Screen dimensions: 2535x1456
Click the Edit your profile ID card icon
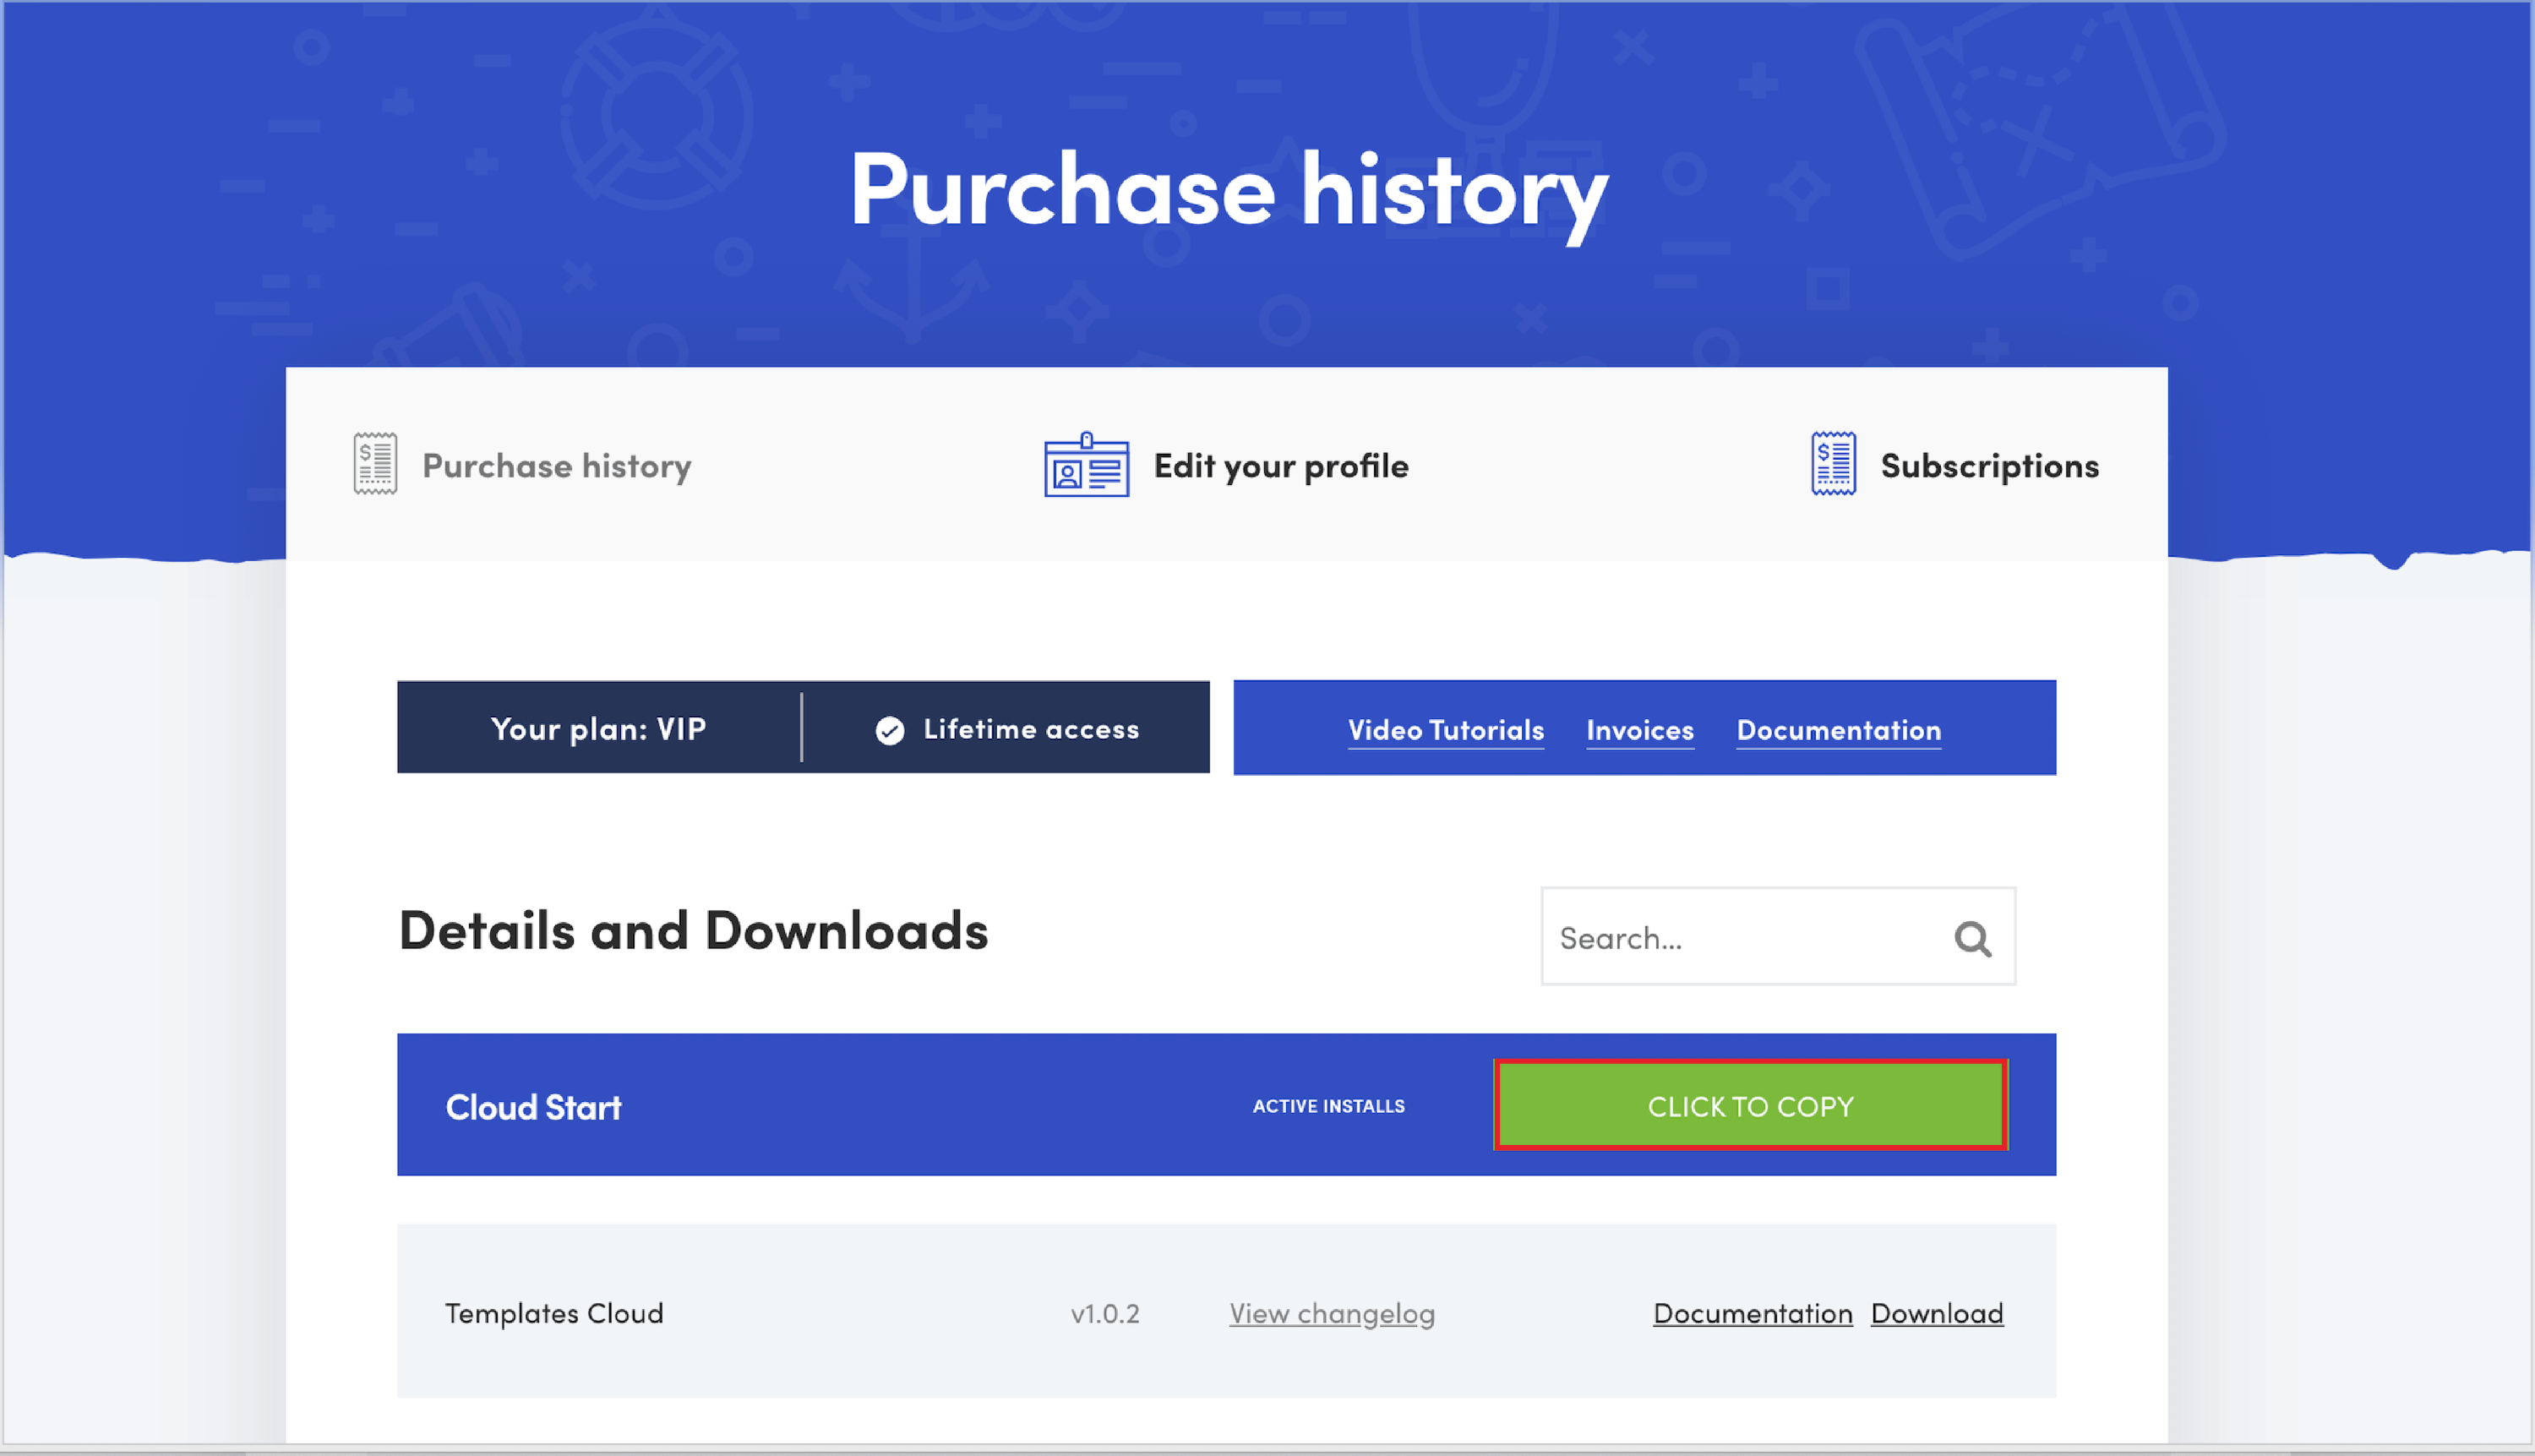click(x=1086, y=465)
